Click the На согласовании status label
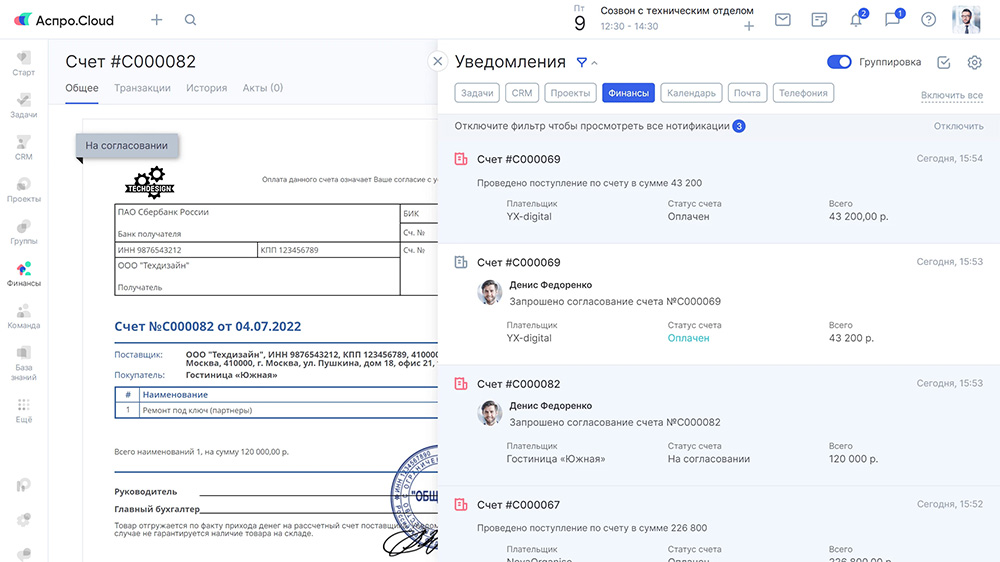Screen dimensions: 1000x562 click(127, 145)
